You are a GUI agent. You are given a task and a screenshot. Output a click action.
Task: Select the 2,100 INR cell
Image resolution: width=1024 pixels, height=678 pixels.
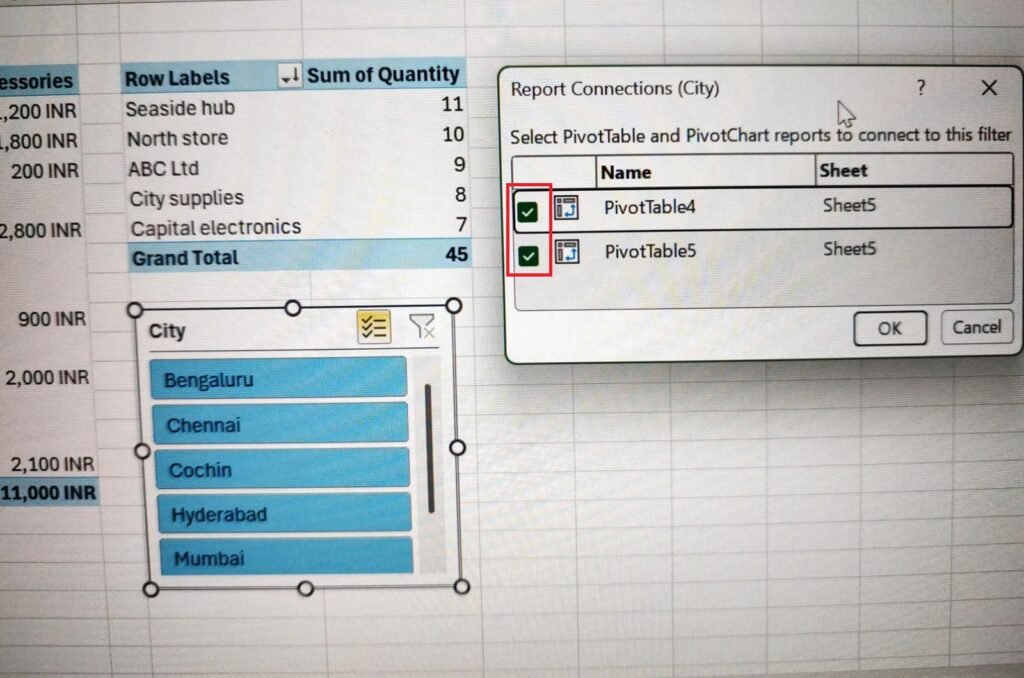click(52, 464)
